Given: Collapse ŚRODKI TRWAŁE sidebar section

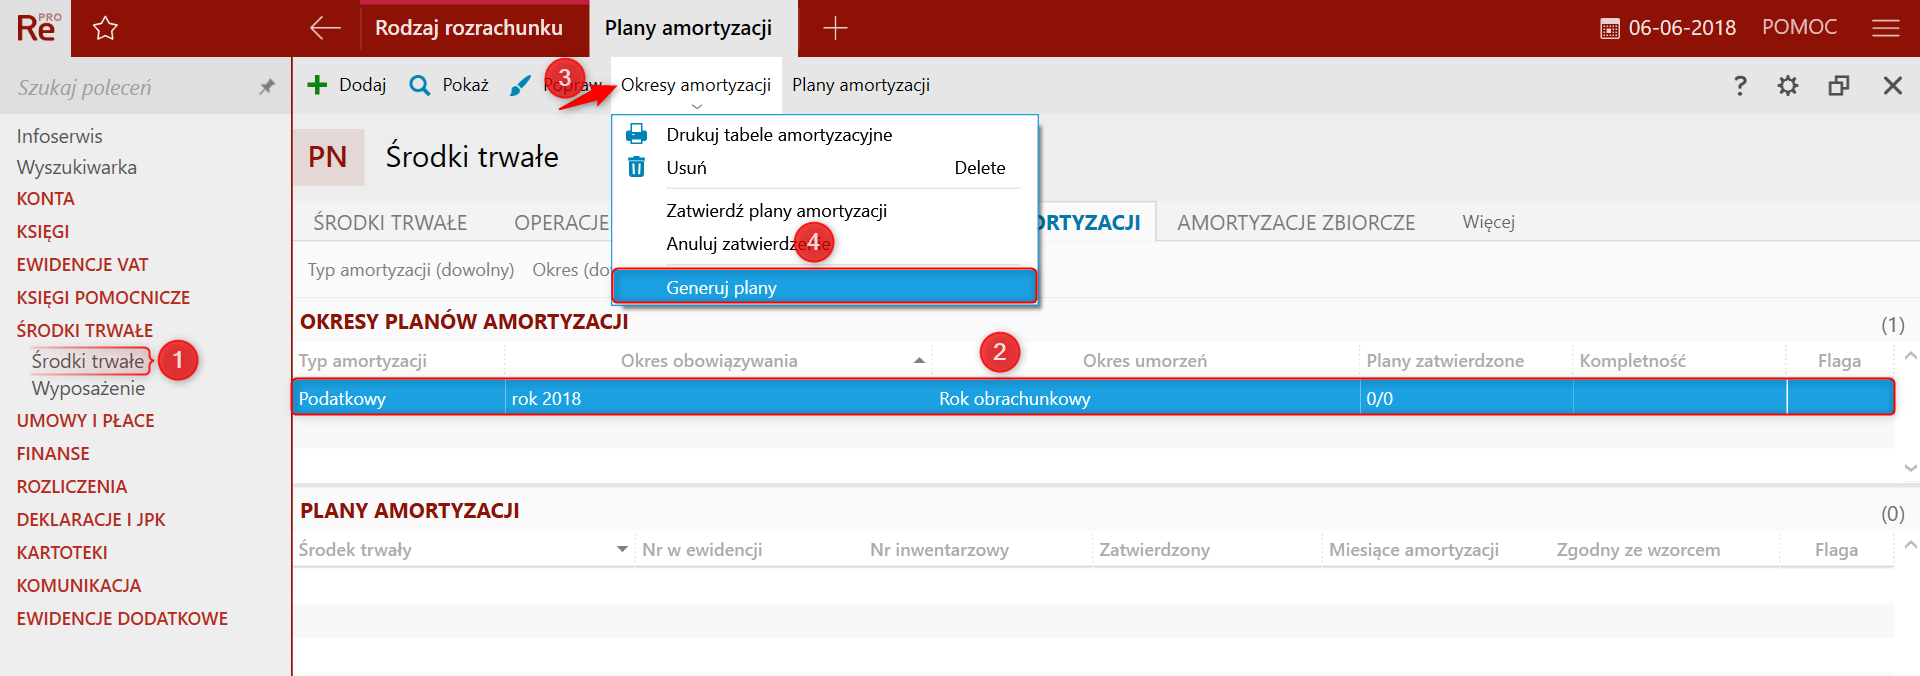Looking at the screenshot, I should tap(84, 330).
